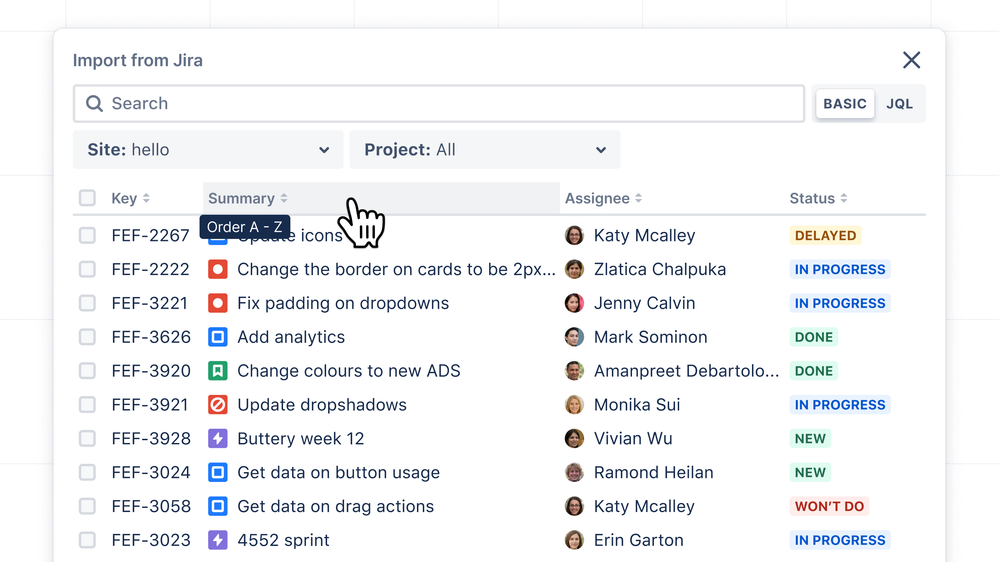
Task: Tick the checkbox for FEF-3928
Action: 87,438
